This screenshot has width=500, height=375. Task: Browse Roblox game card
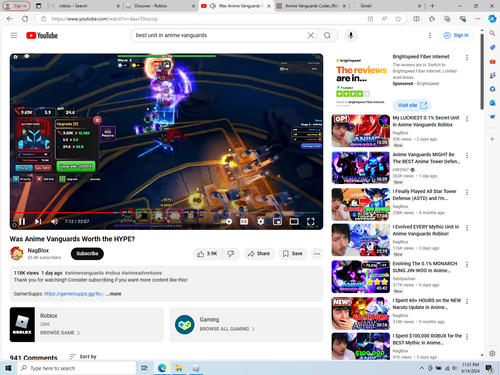pos(87,324)
